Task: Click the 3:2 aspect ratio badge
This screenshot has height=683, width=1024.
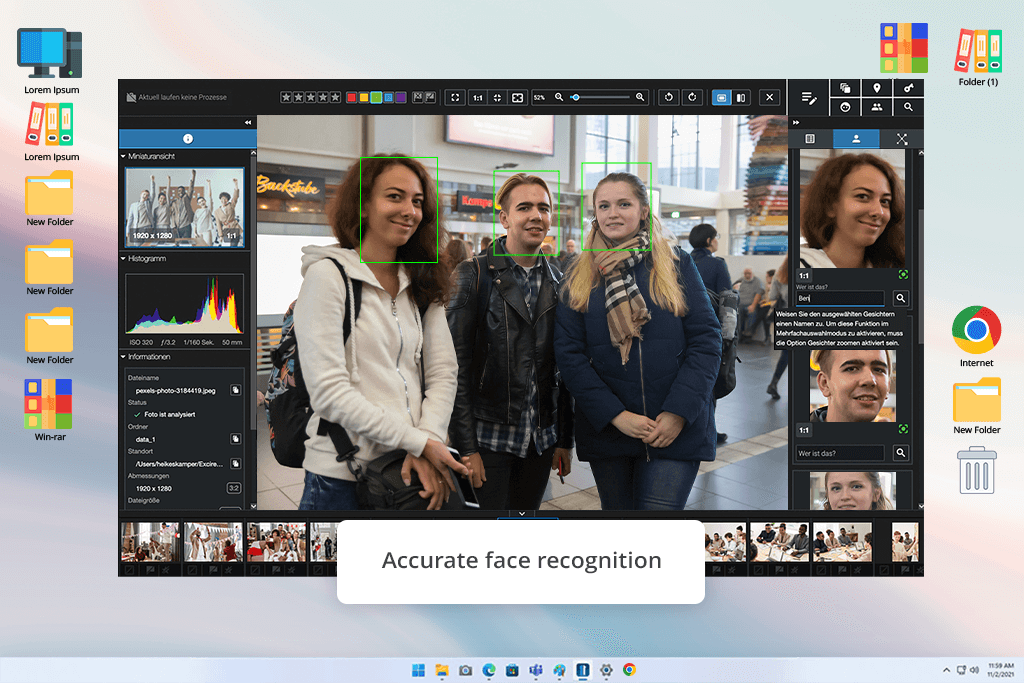Action: coord(233,488)
